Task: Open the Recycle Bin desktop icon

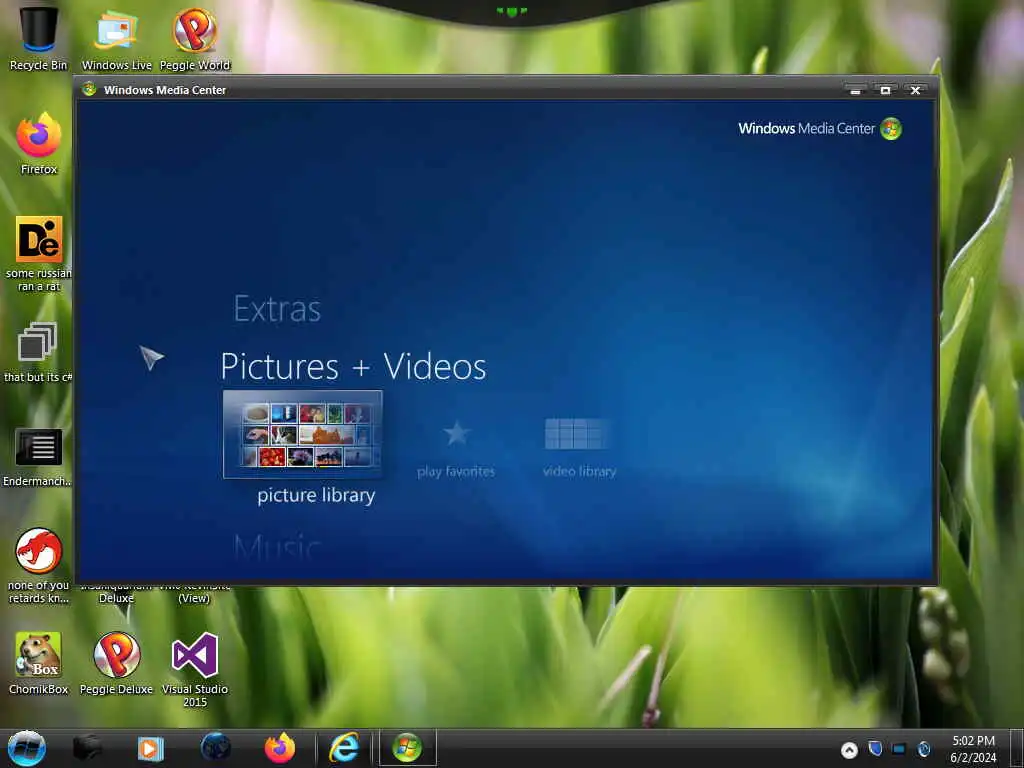Action: (x=39, y=39)
